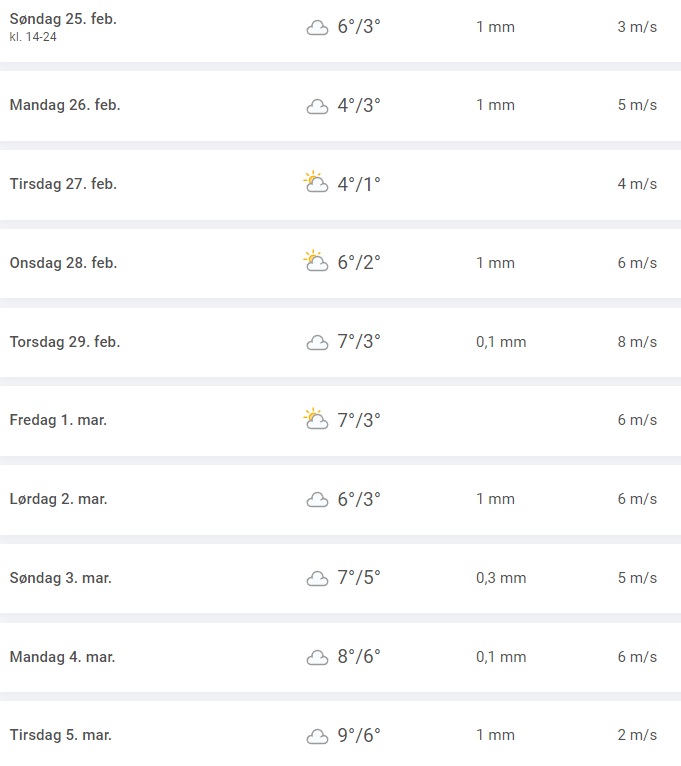
Task: Click 0,1 mm precipitation for Mandag 4. mar.
Action: click(x=501, y=657)
